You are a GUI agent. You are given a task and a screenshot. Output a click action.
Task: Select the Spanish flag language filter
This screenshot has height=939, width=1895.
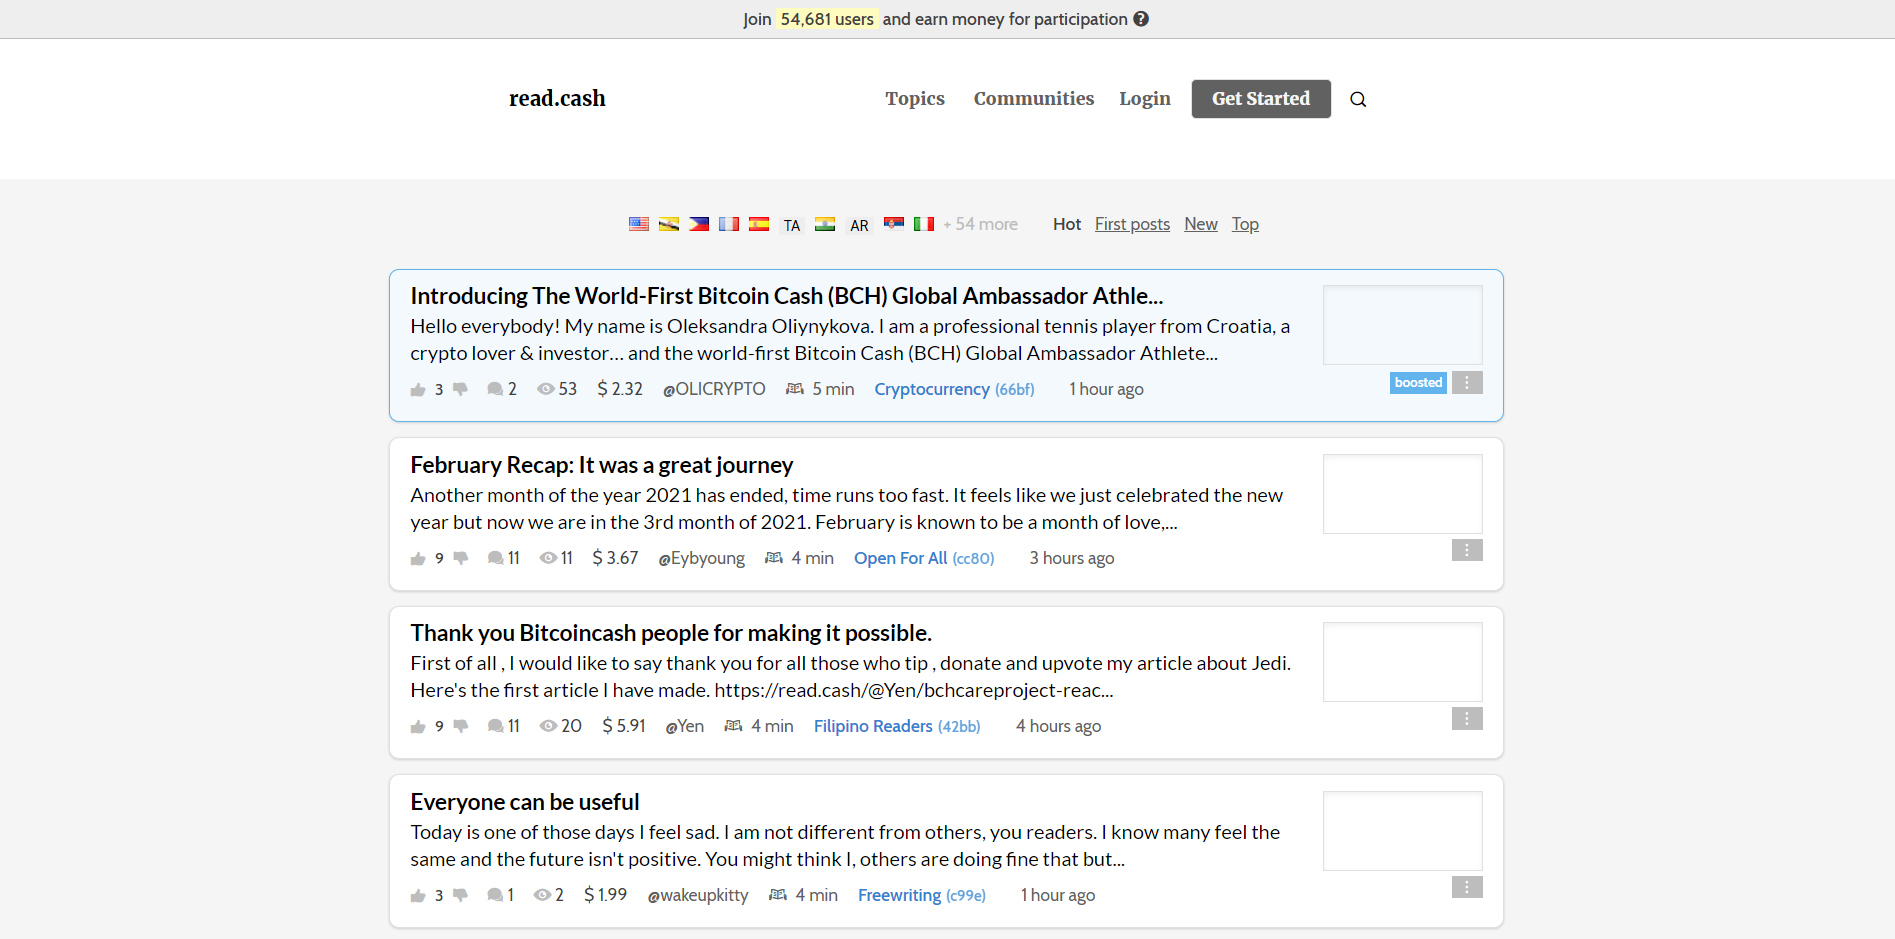(759, 224)
